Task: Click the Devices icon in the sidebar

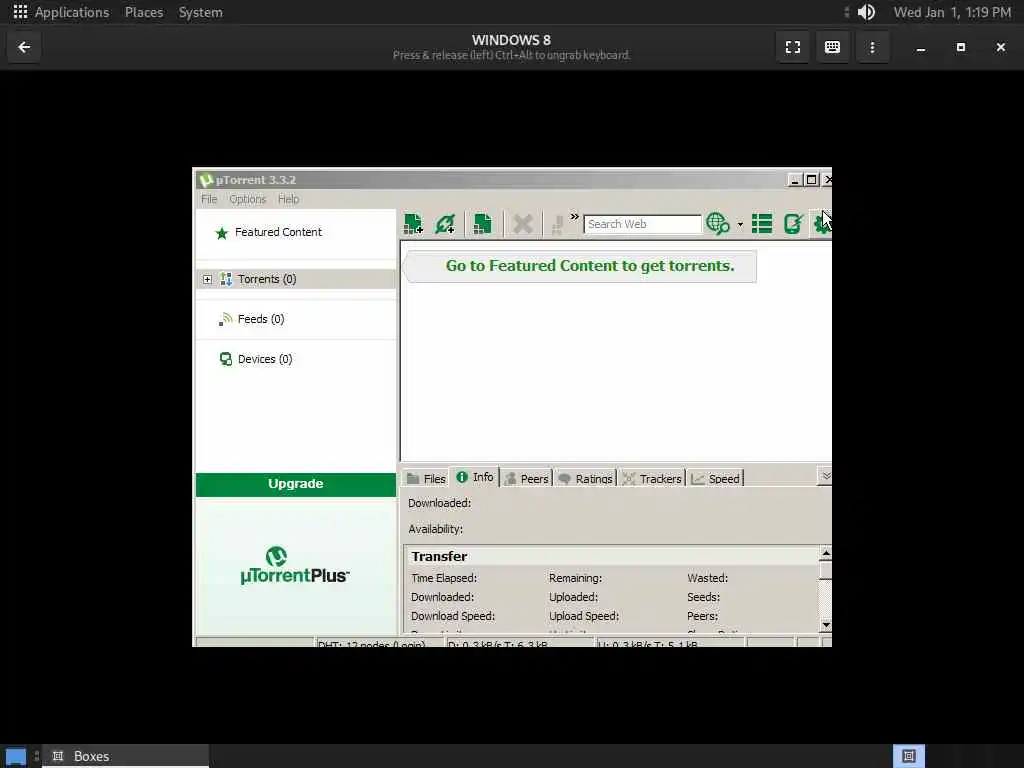Action: click(x=225, y=359)
